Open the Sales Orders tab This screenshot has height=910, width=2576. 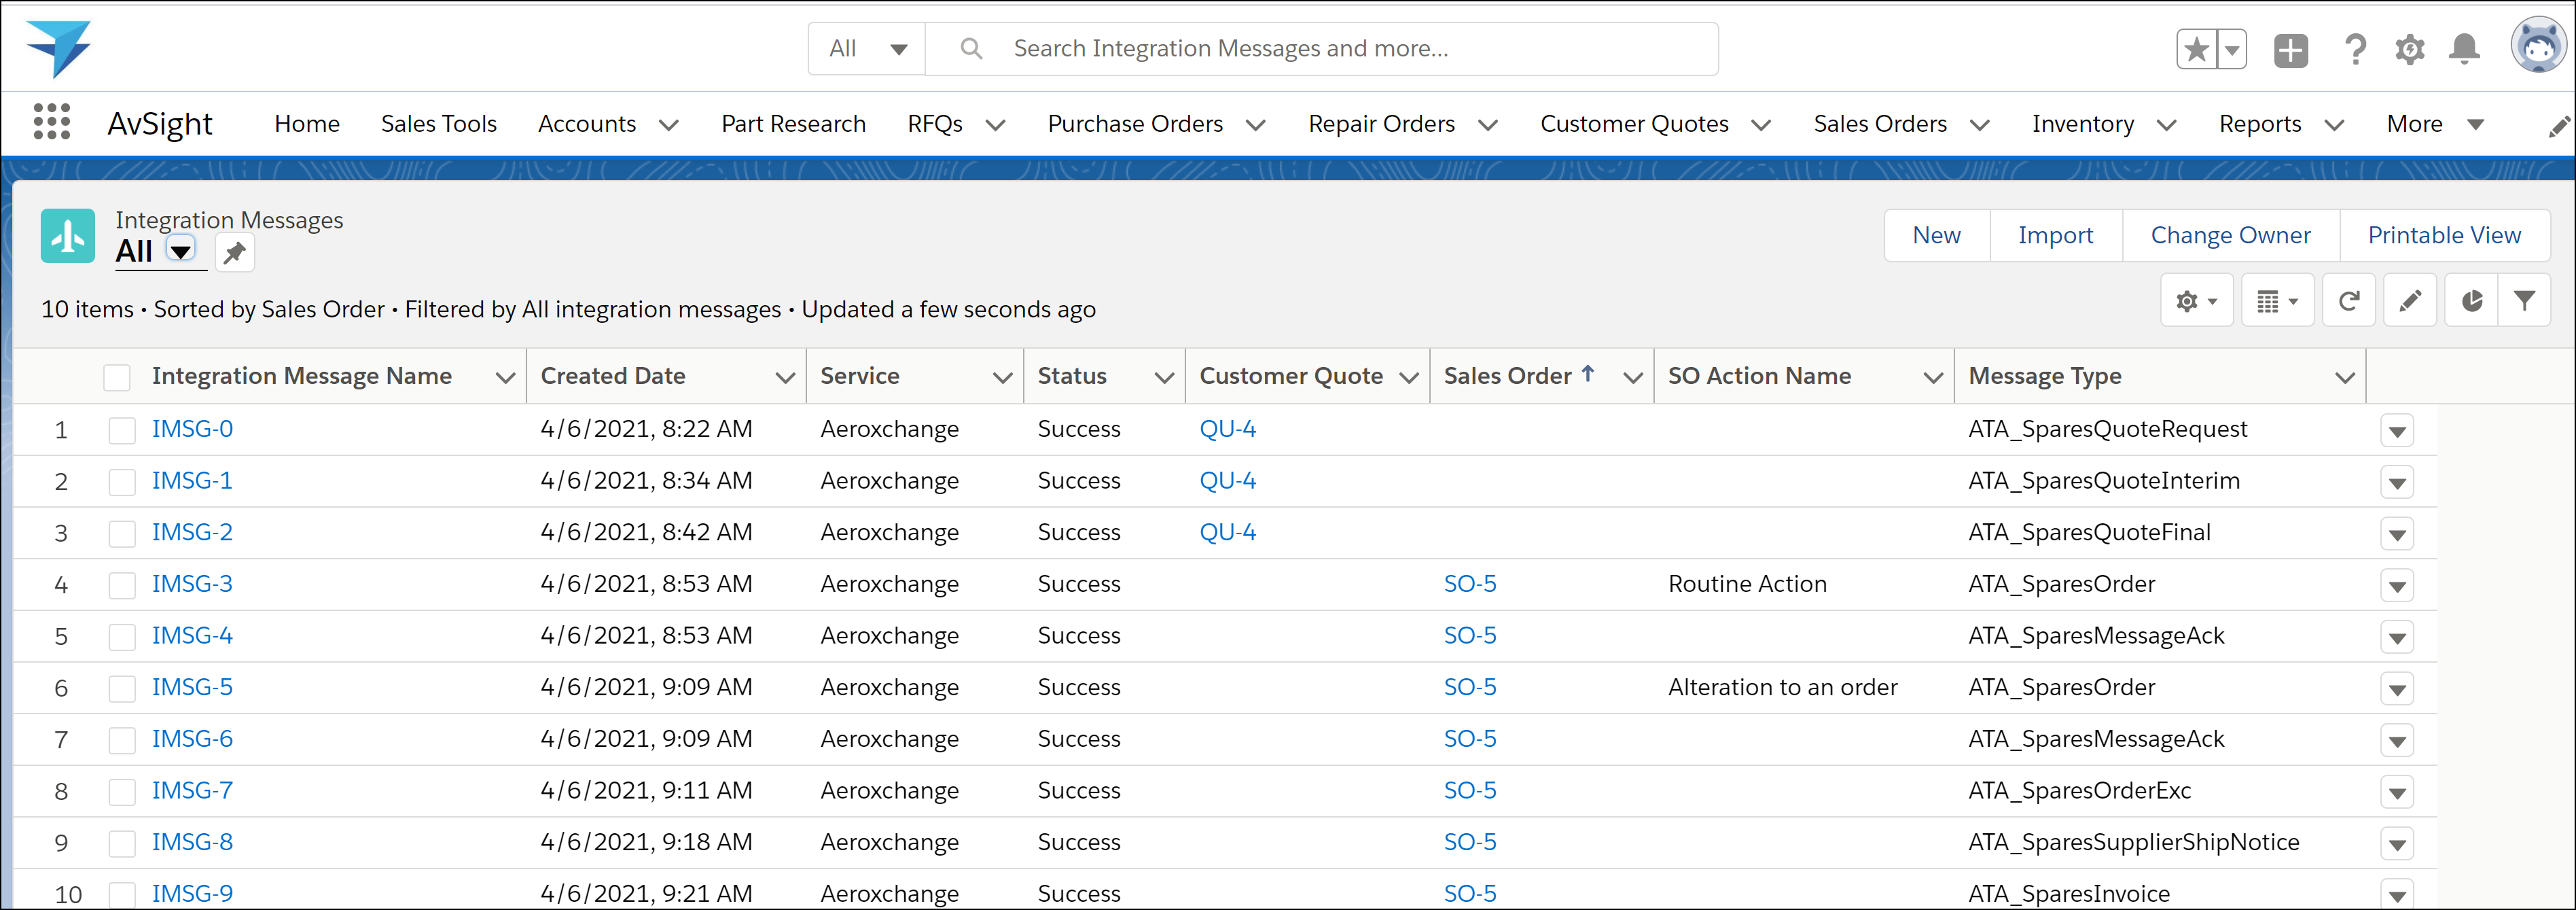[1880, 124]
